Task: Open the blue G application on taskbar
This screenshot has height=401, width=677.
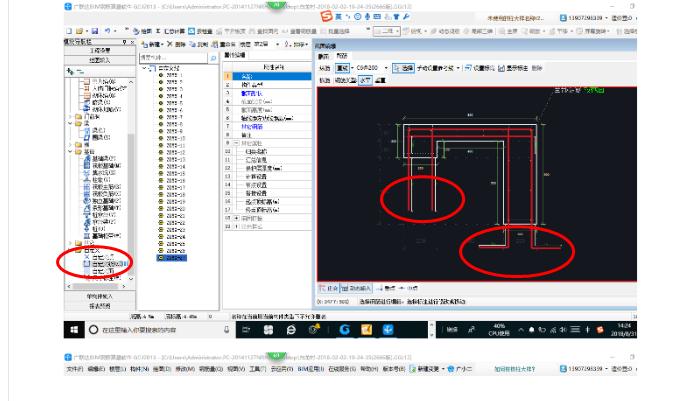Action: click(344, 330)
